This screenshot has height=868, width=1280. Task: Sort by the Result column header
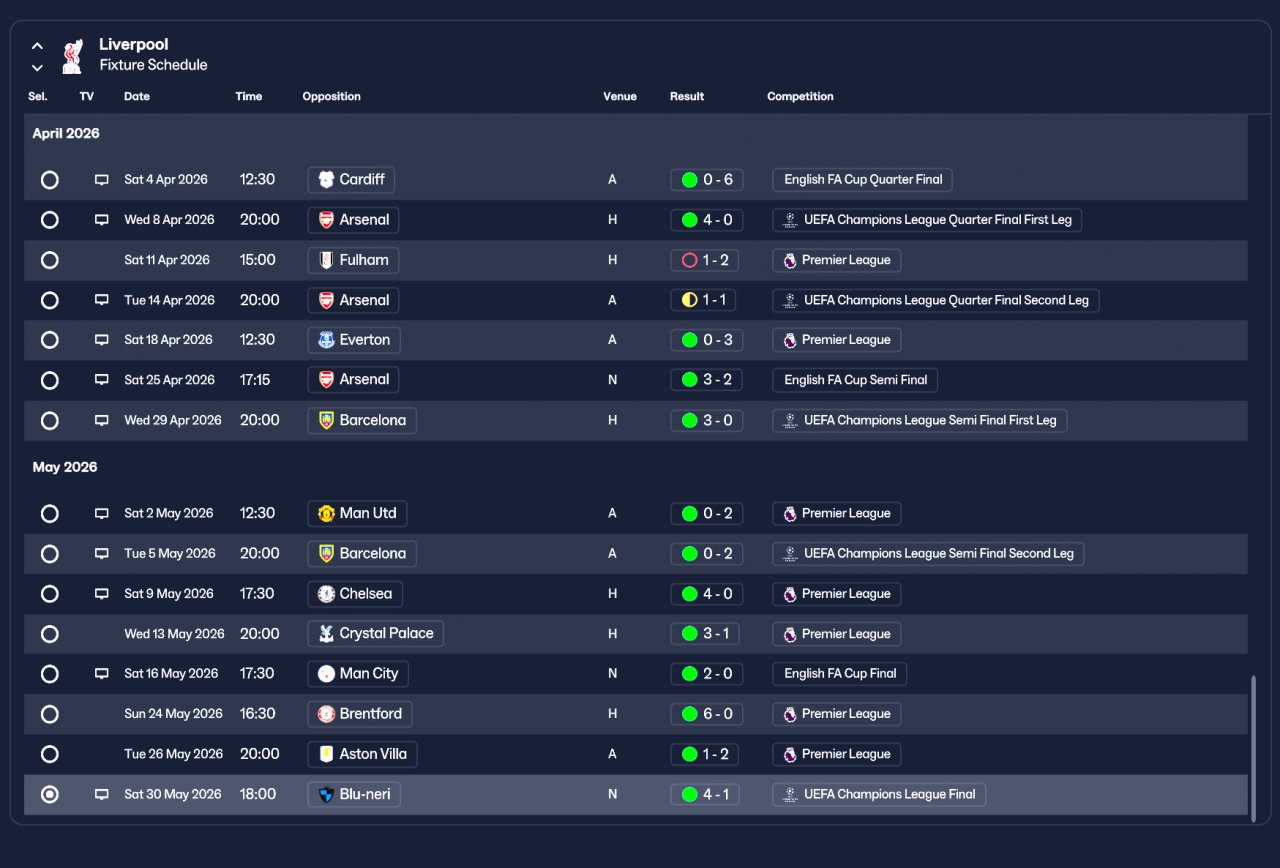(x=687, y=97)
